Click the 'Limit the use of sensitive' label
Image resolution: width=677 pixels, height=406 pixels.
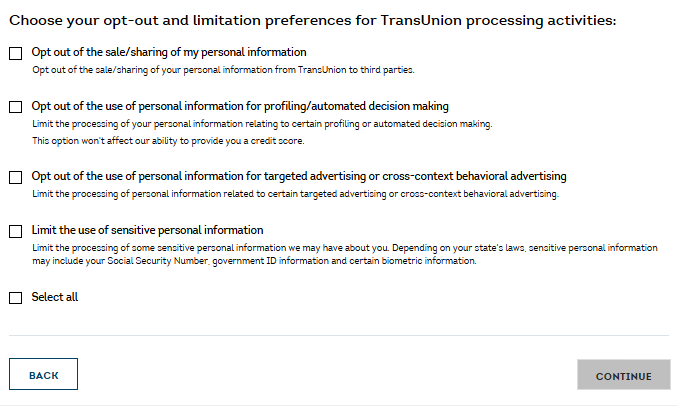click(147, 230)
